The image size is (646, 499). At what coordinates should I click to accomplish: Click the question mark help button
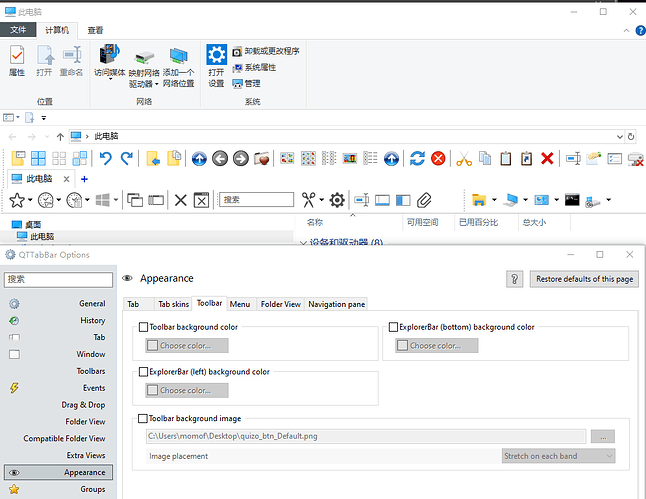point(514,279)
